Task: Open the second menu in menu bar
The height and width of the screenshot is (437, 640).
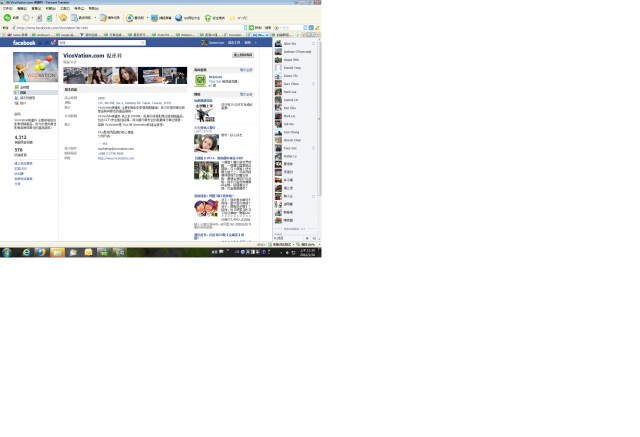Action: 22,8
